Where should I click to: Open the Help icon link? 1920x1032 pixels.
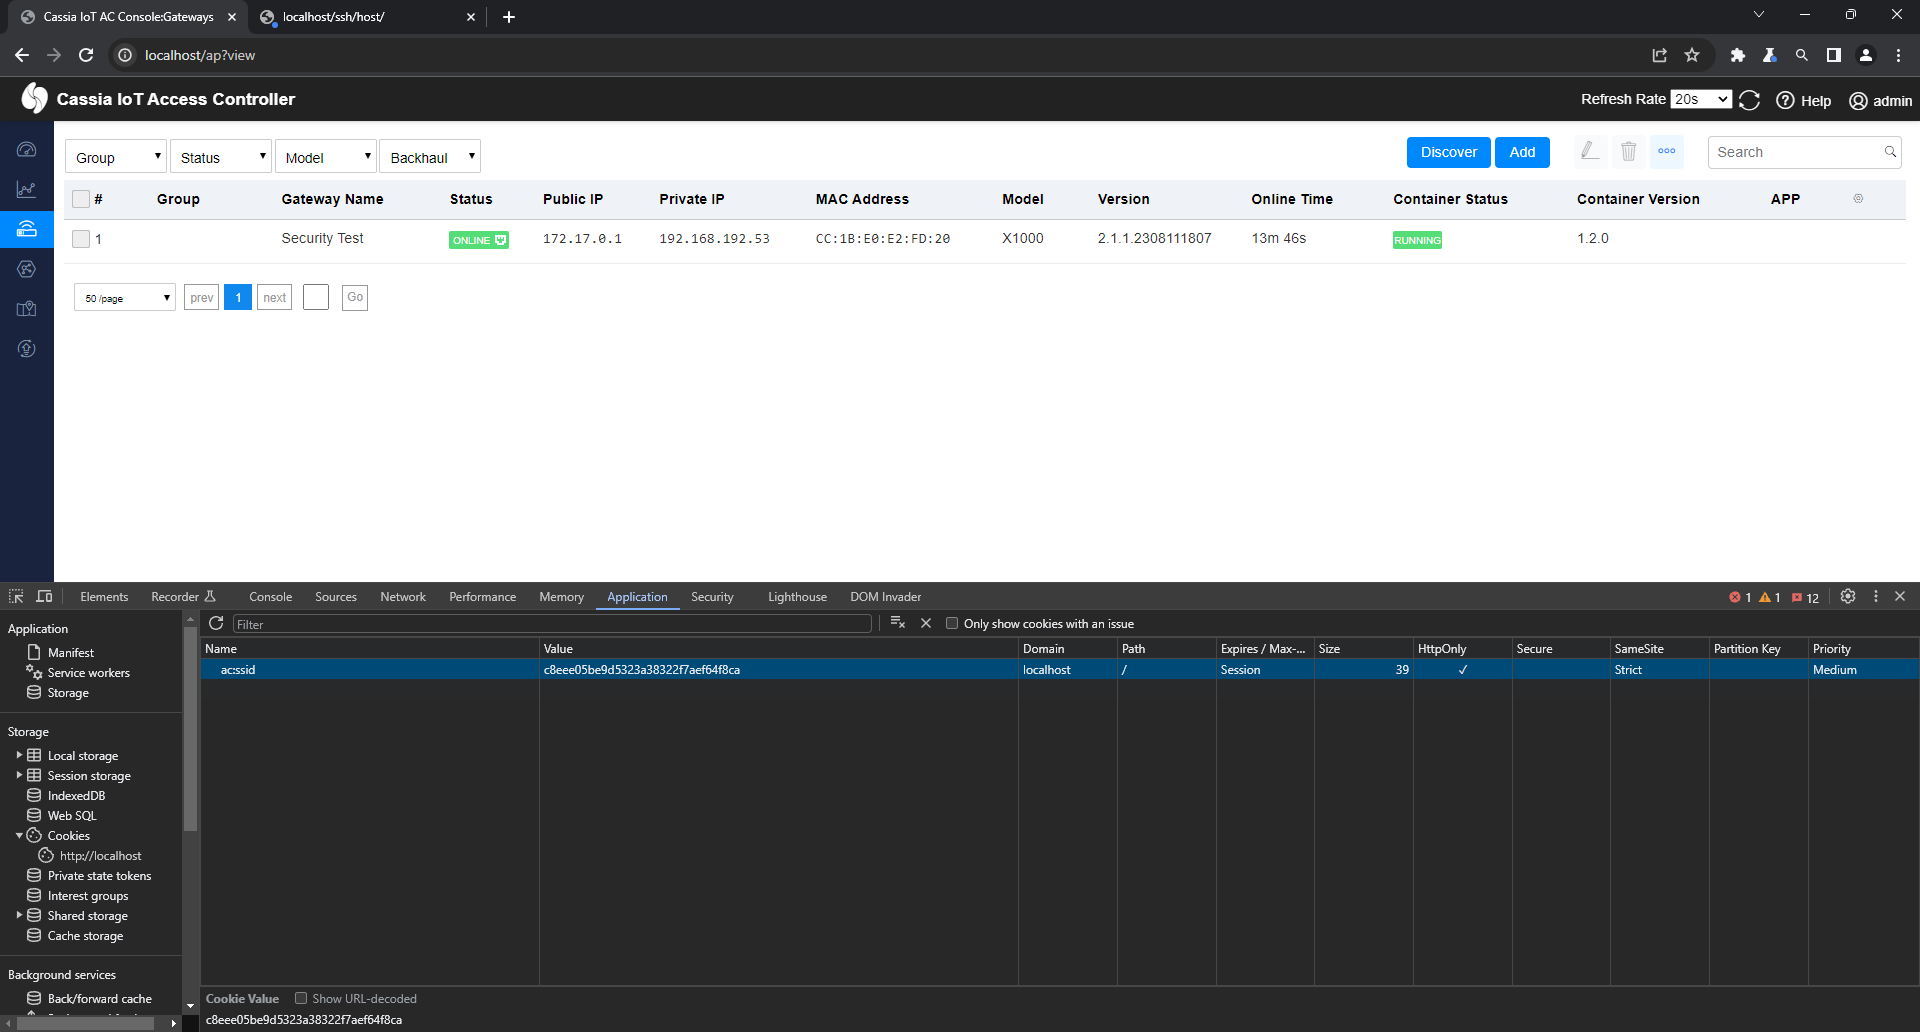click(x=1803, y=100)
